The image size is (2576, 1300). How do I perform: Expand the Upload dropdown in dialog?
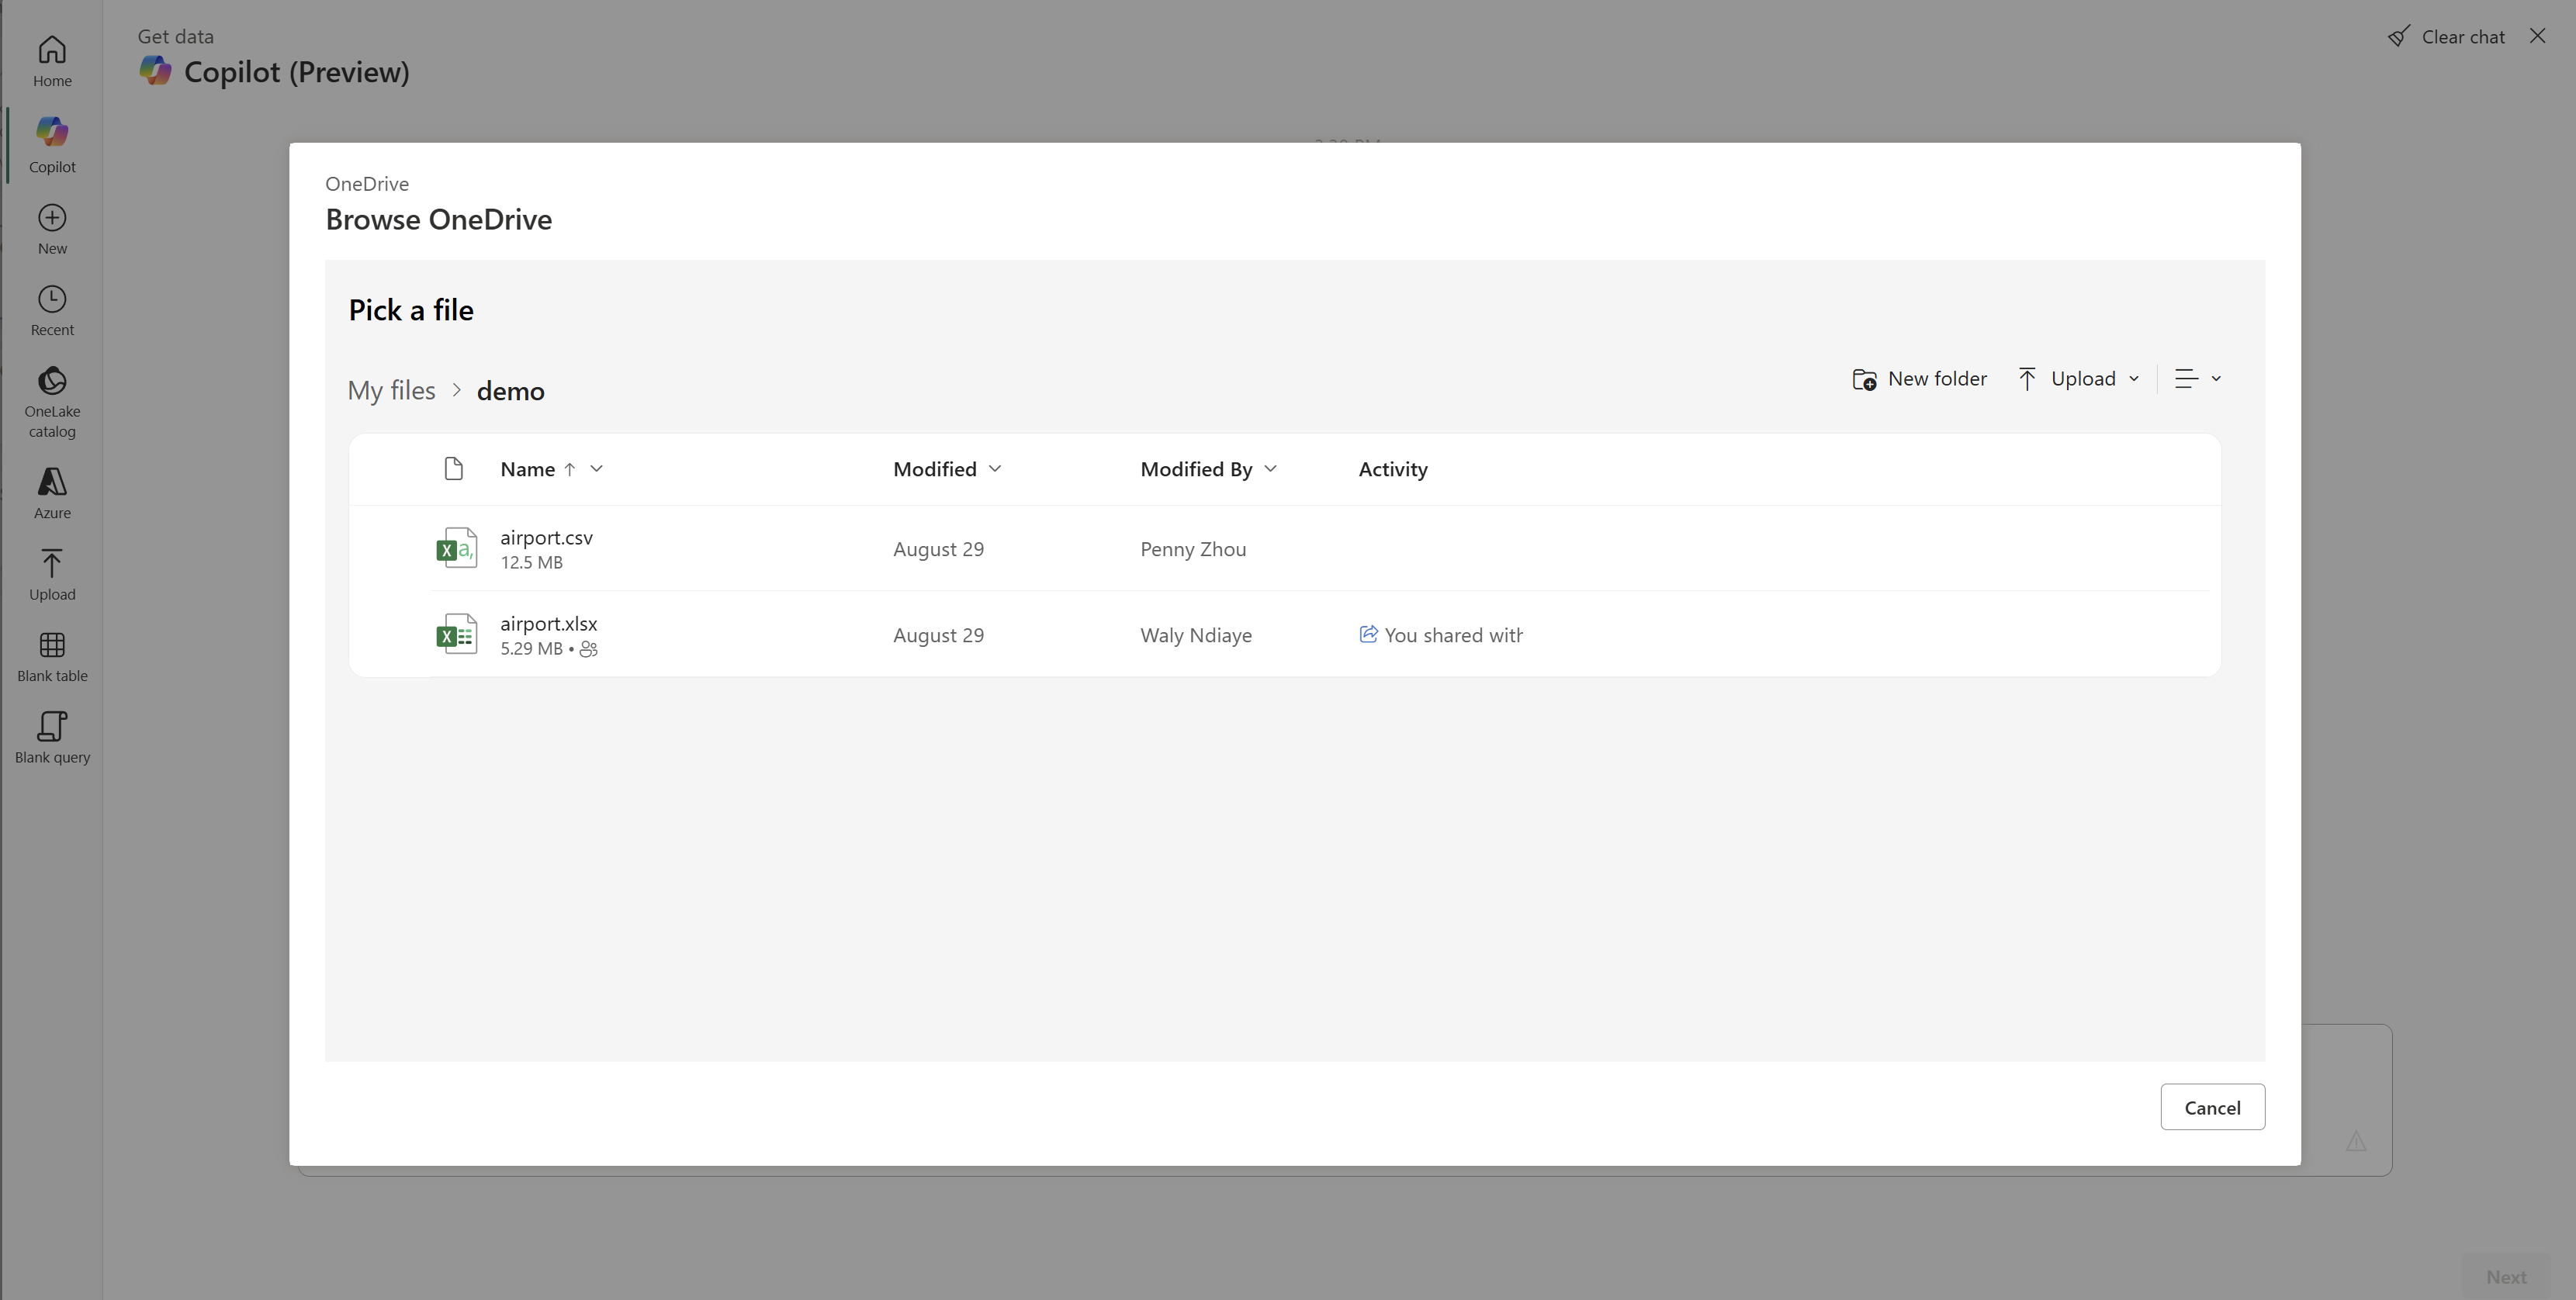tap(2132, 379)
